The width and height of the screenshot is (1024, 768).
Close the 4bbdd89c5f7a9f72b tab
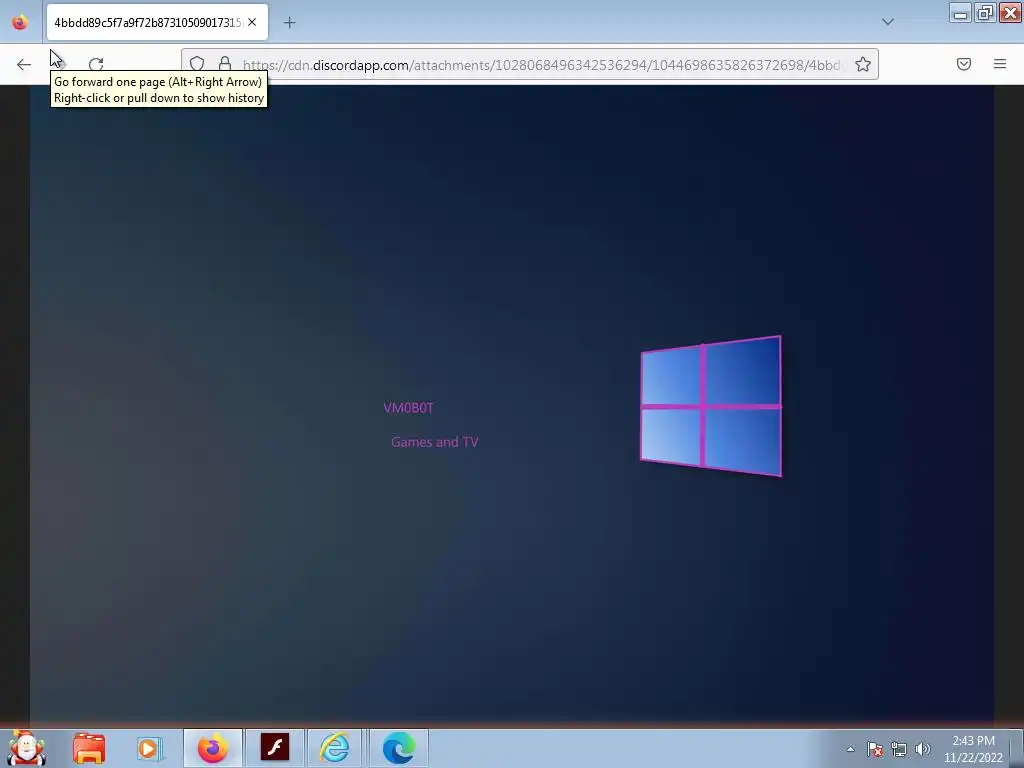(252, 22)
